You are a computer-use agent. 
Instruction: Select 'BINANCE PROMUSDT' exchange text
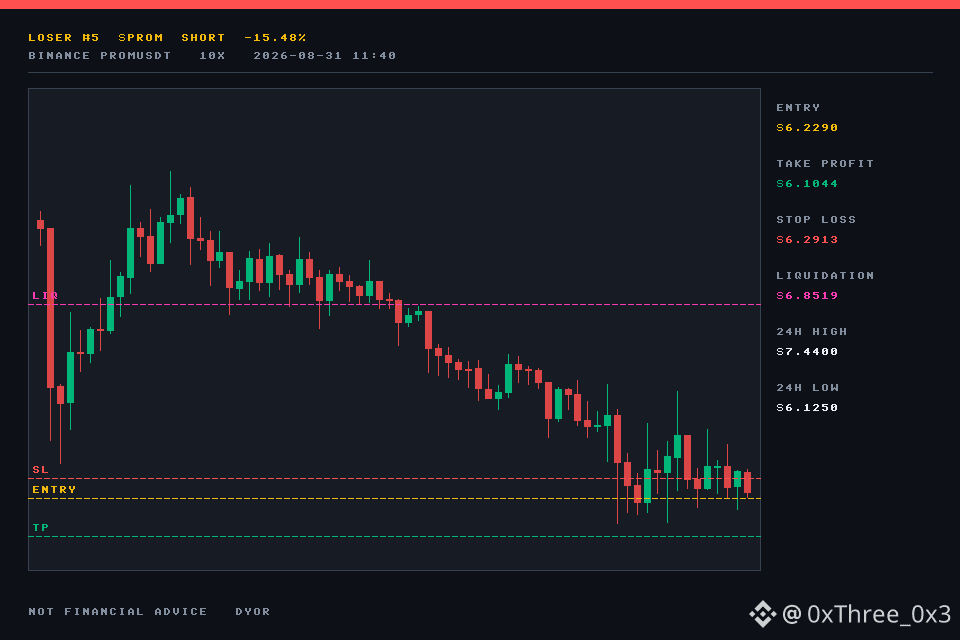point(100,56)
